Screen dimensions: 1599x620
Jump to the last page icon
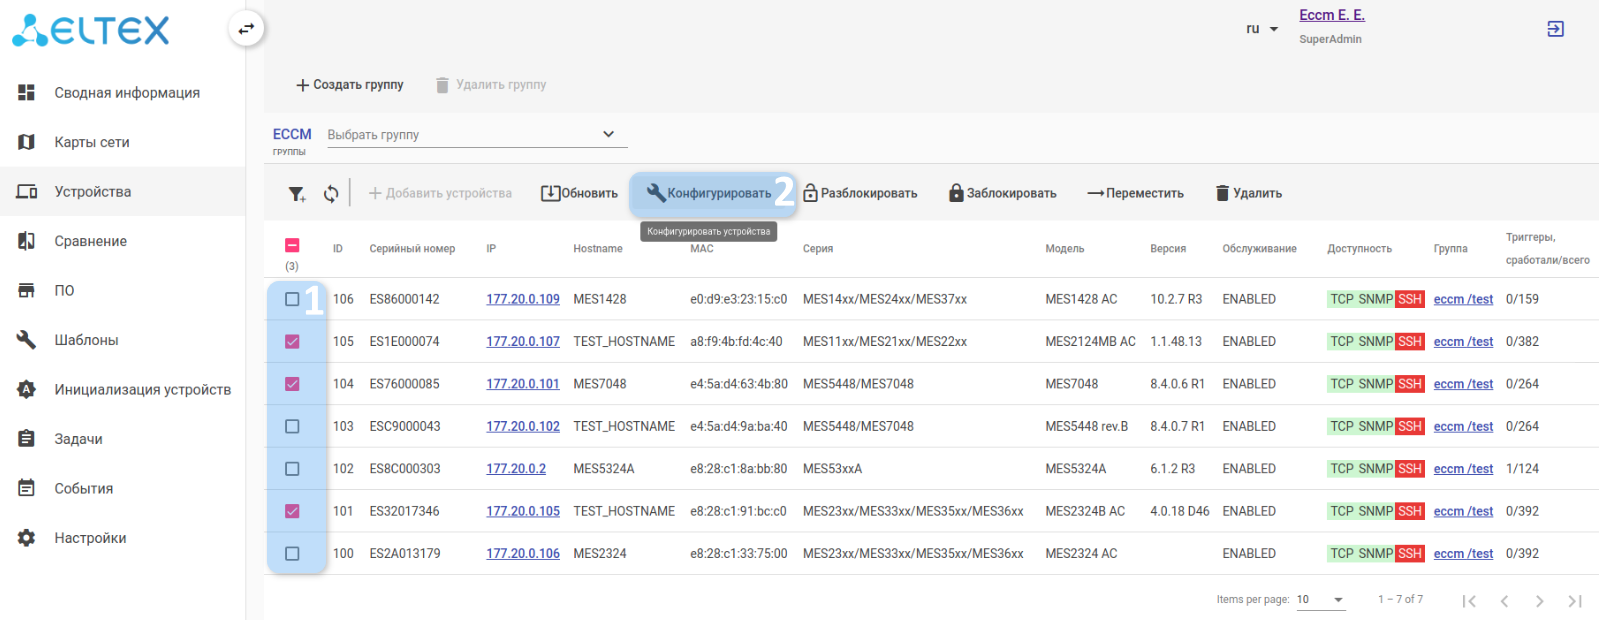pyautogui.click(x=1574, y=601)
